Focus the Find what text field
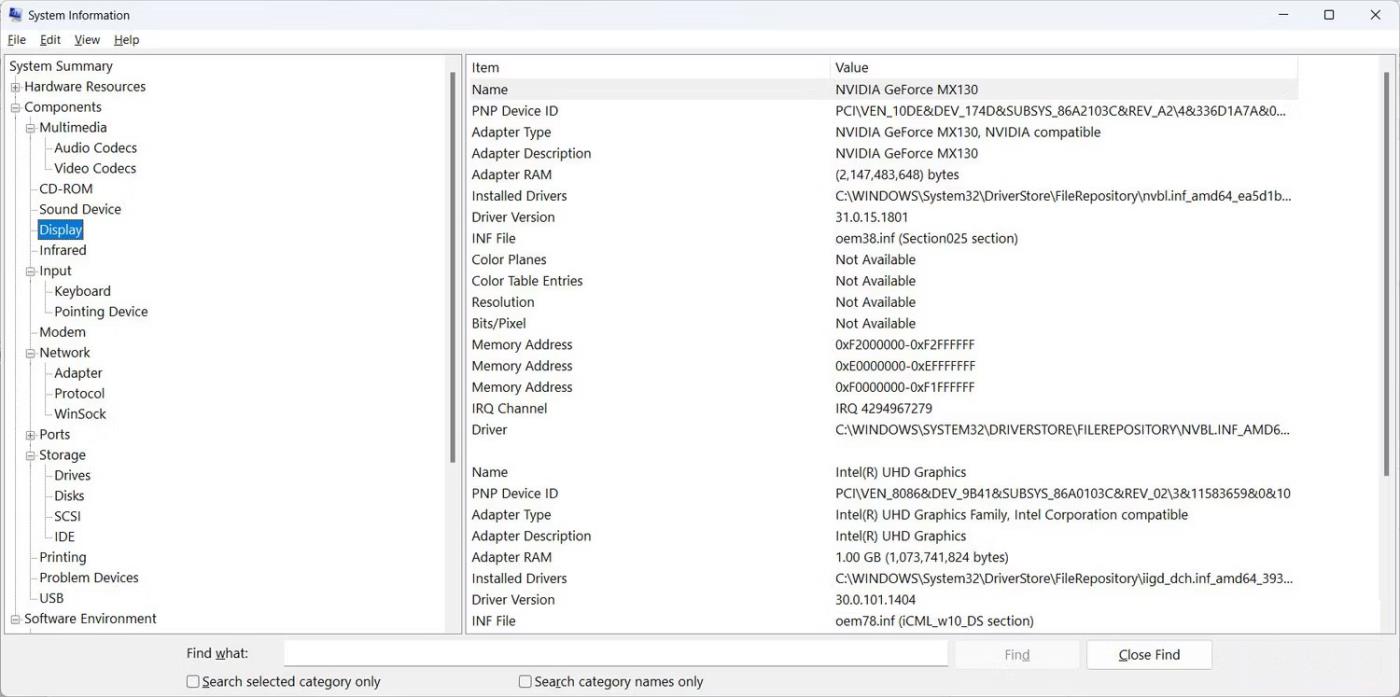 (615, 654)
